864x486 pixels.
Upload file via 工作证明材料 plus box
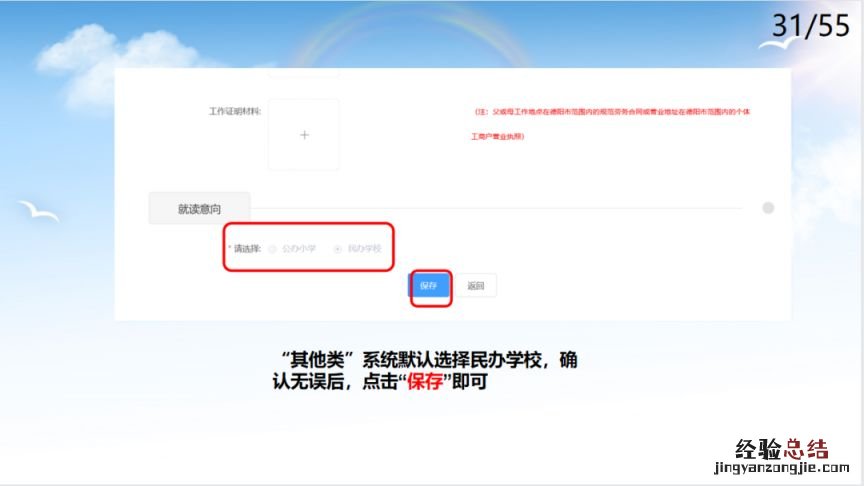(x=304, y=134)
